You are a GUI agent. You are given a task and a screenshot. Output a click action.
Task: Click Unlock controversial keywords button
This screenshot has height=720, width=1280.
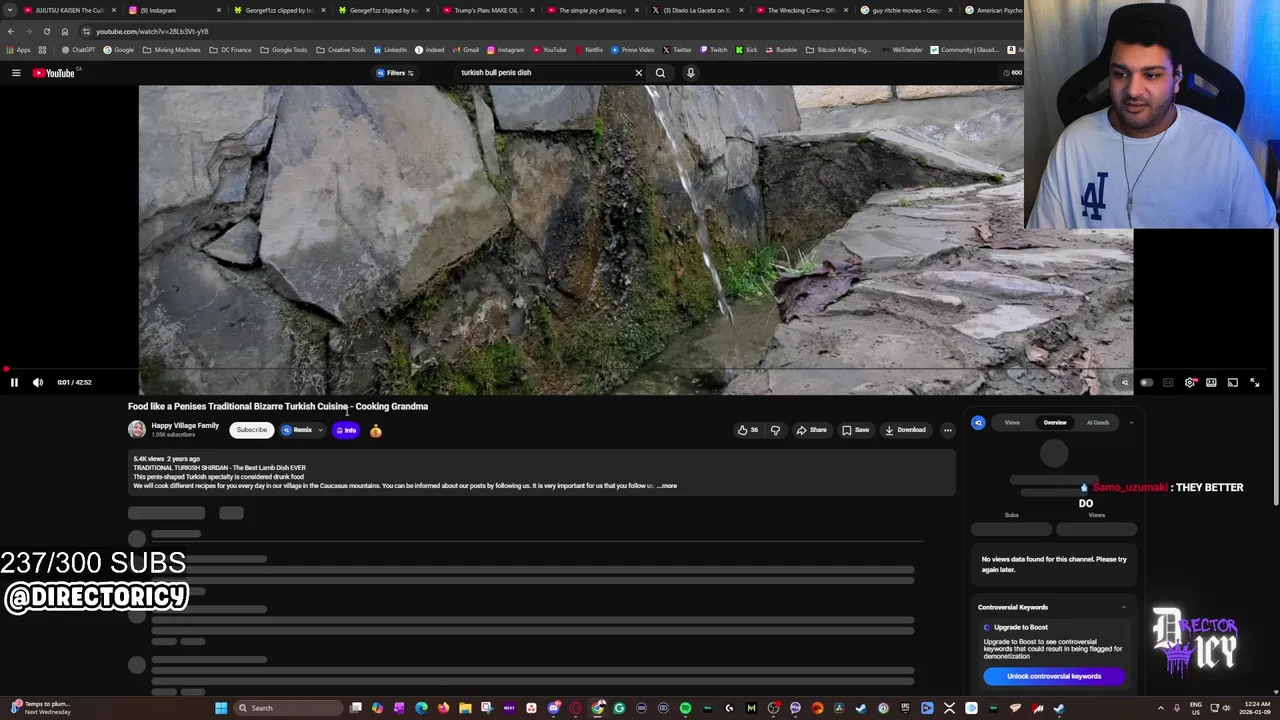1053,676
